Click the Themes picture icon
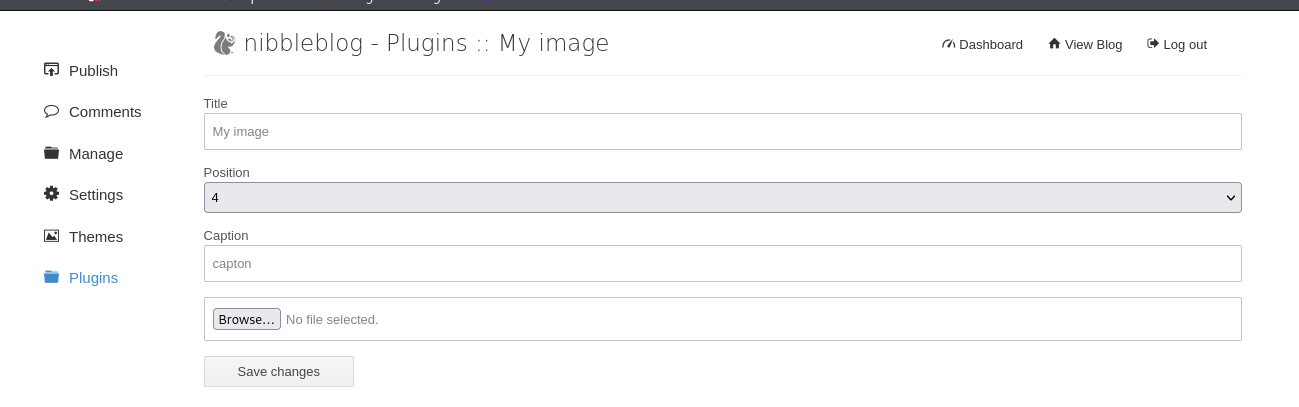Image resolution: width=1299 pixels, height=407 pixels. 51,236
